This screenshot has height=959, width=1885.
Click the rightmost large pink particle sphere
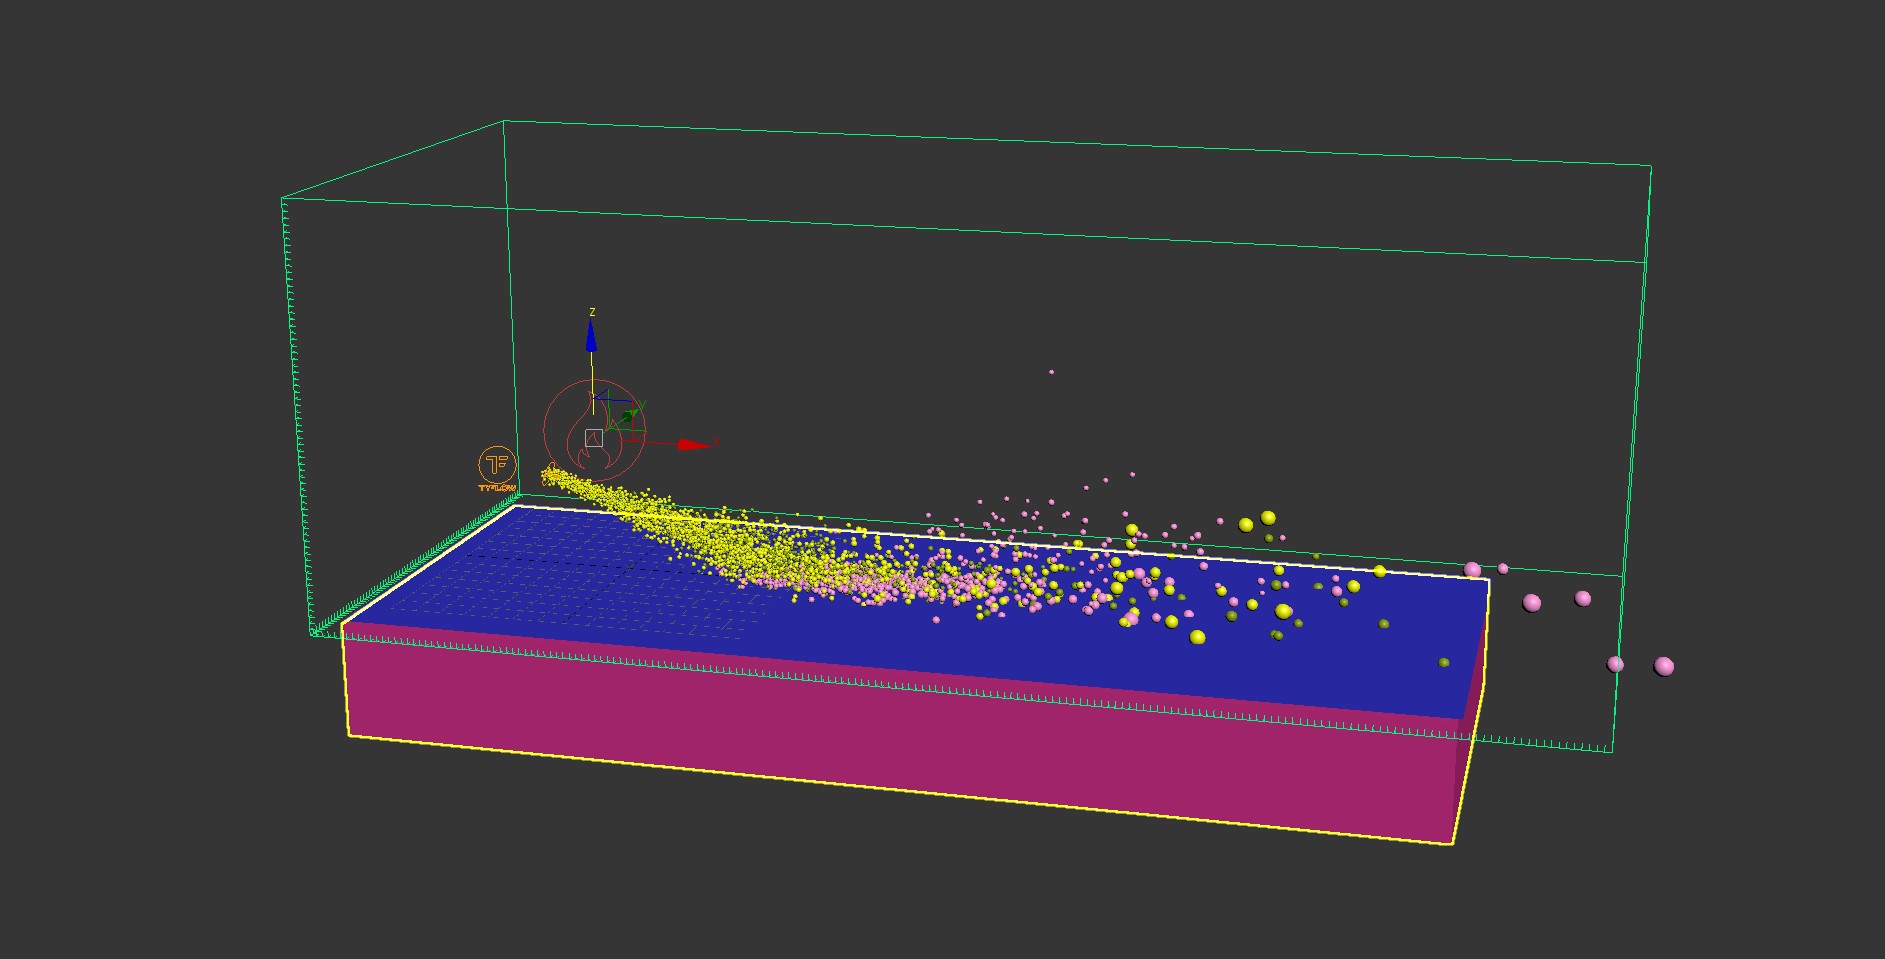click(1664, 666)
